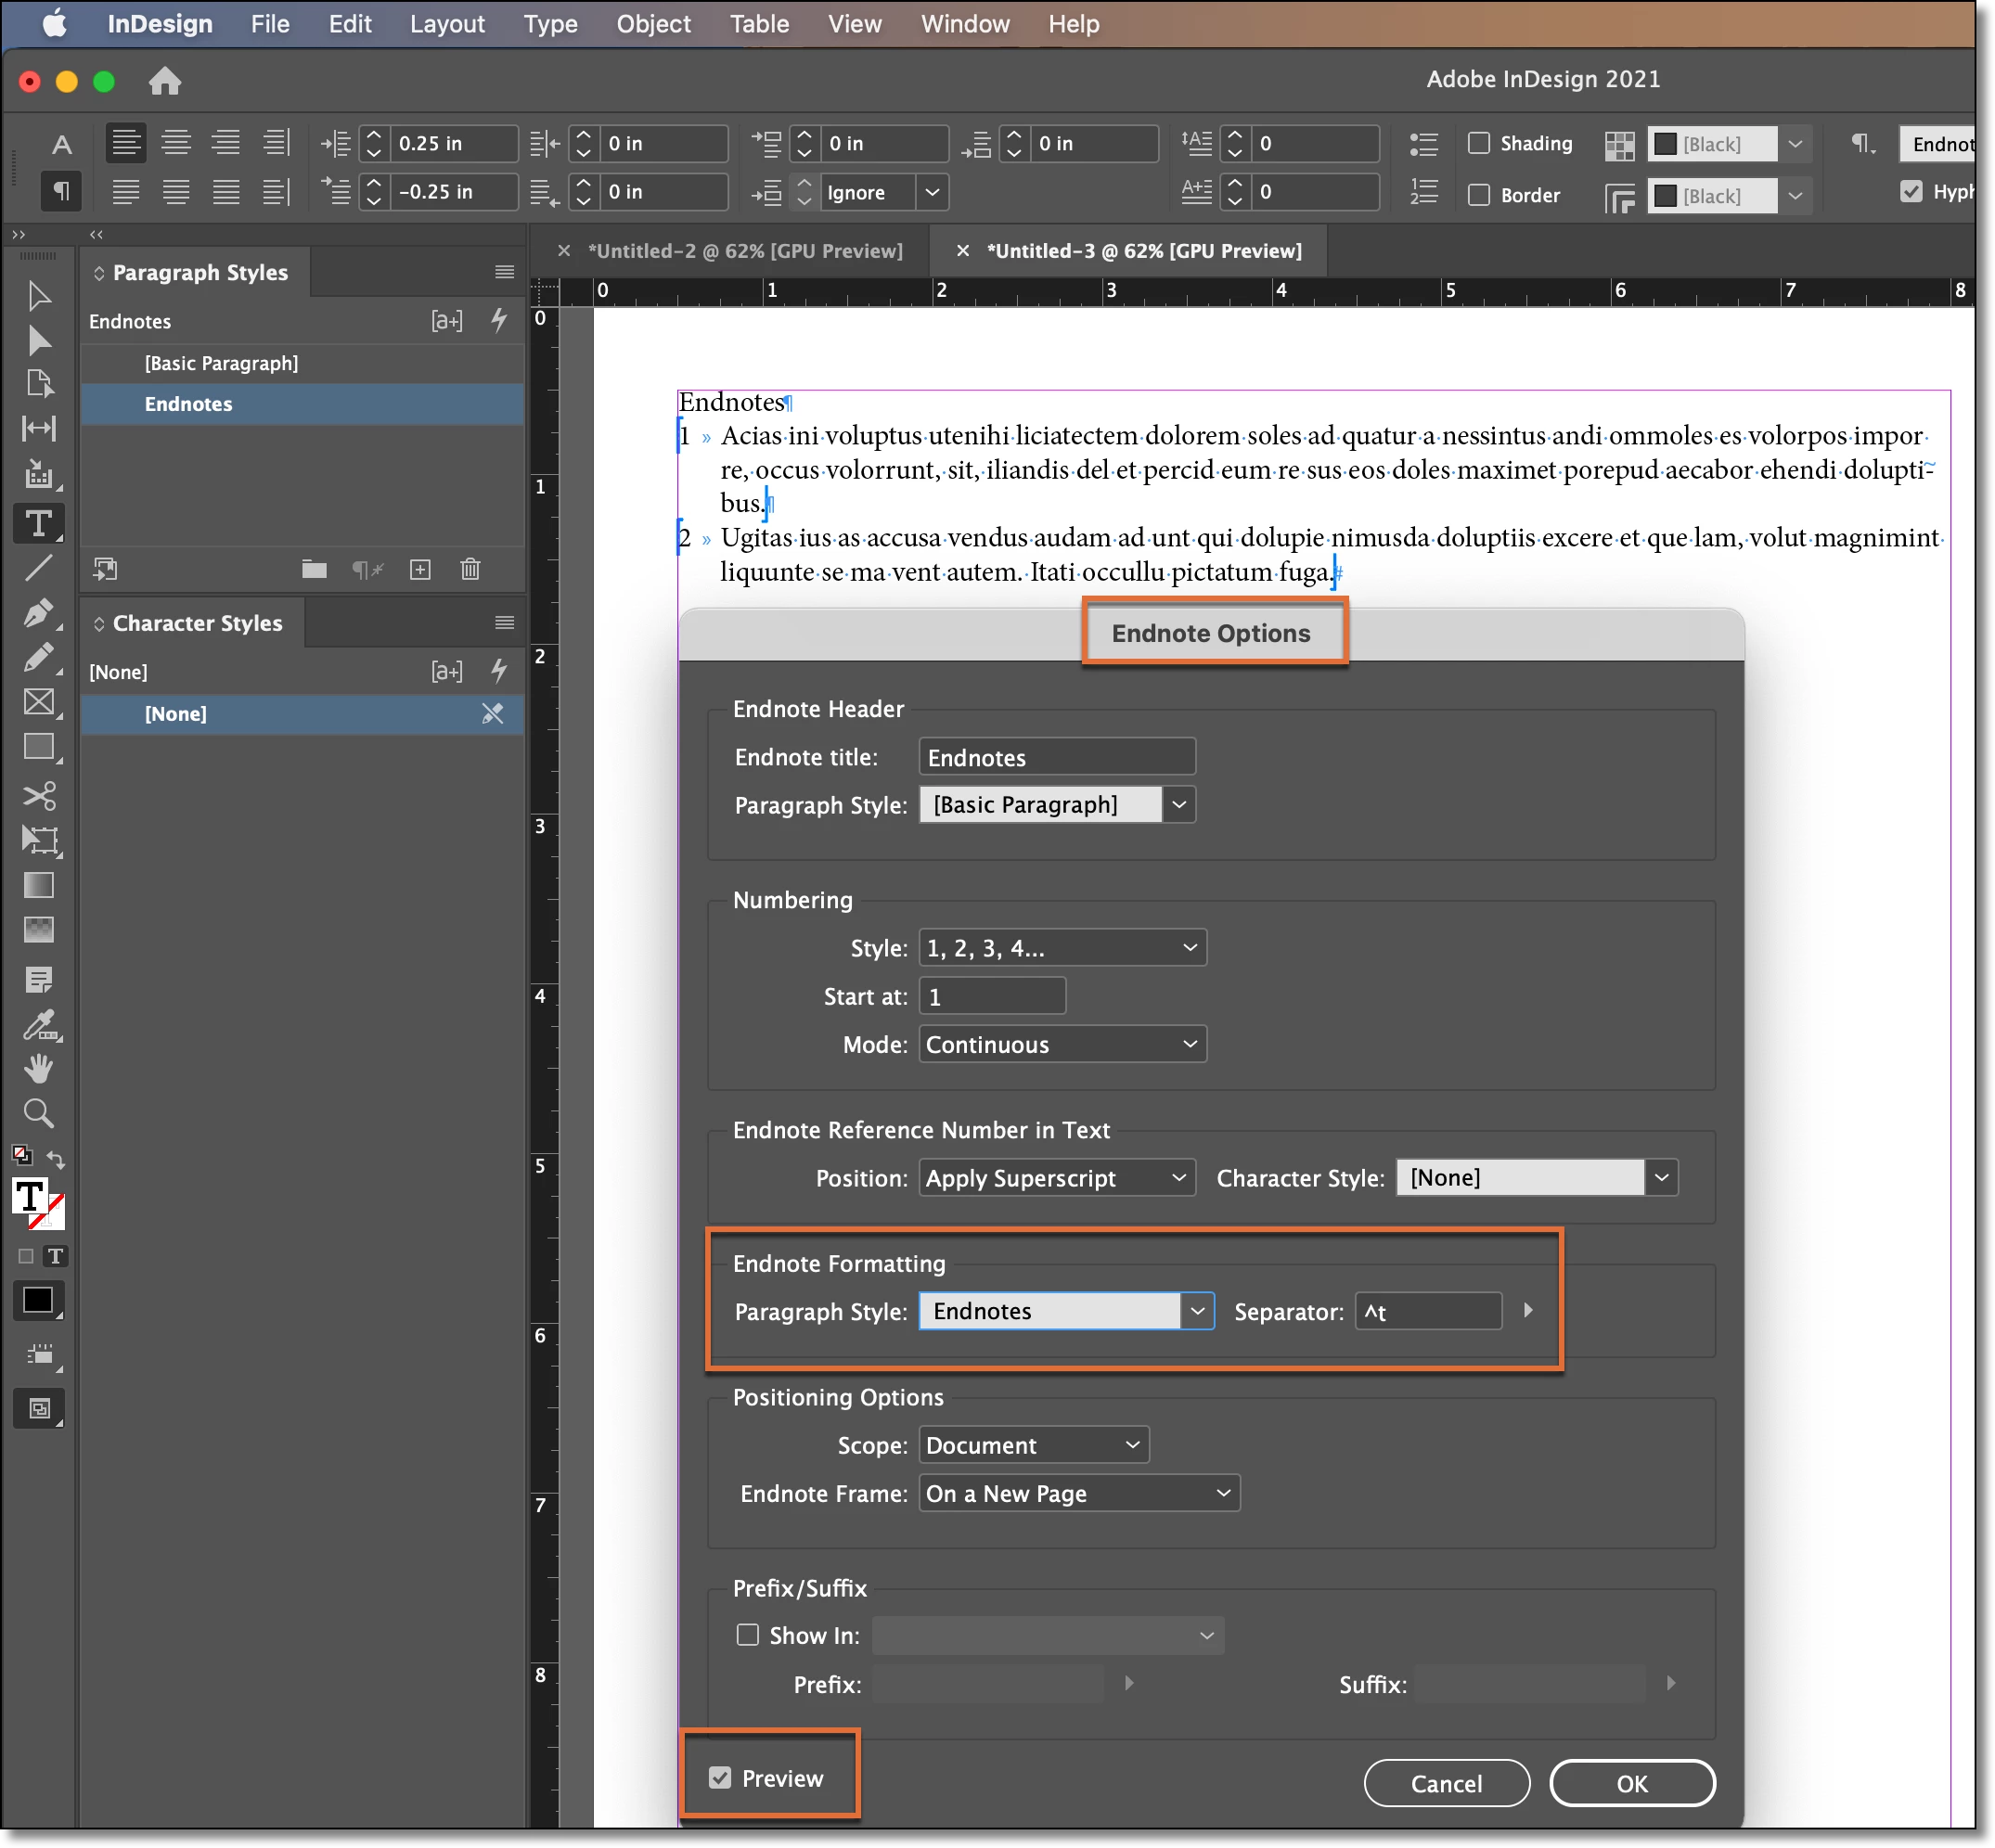Select the Hand tool
Viewport: 1995px width, 1848px height.
pyautogui.click(x=38, y=1068)
